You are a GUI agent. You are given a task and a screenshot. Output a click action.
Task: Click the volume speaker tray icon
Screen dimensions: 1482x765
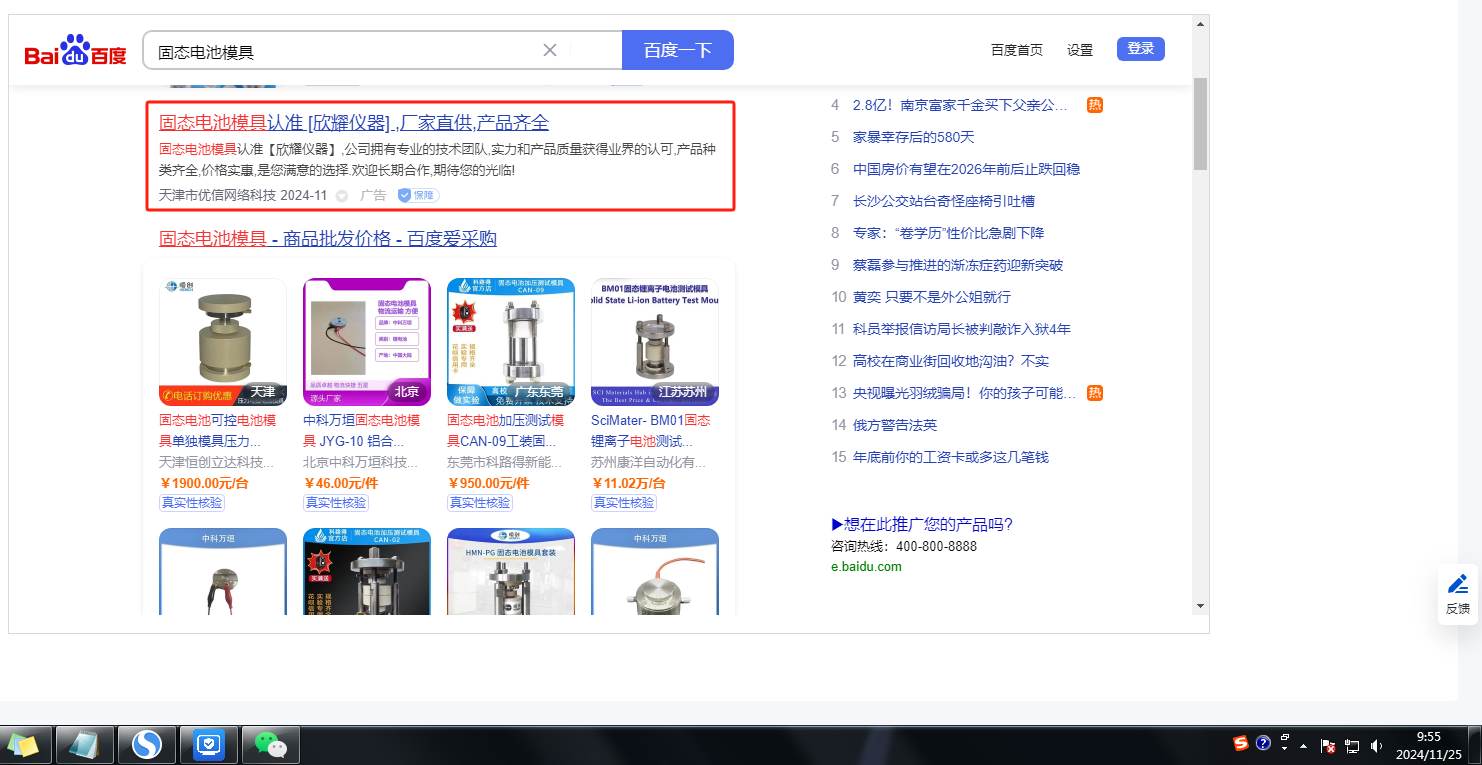(x=1376, y=746)
